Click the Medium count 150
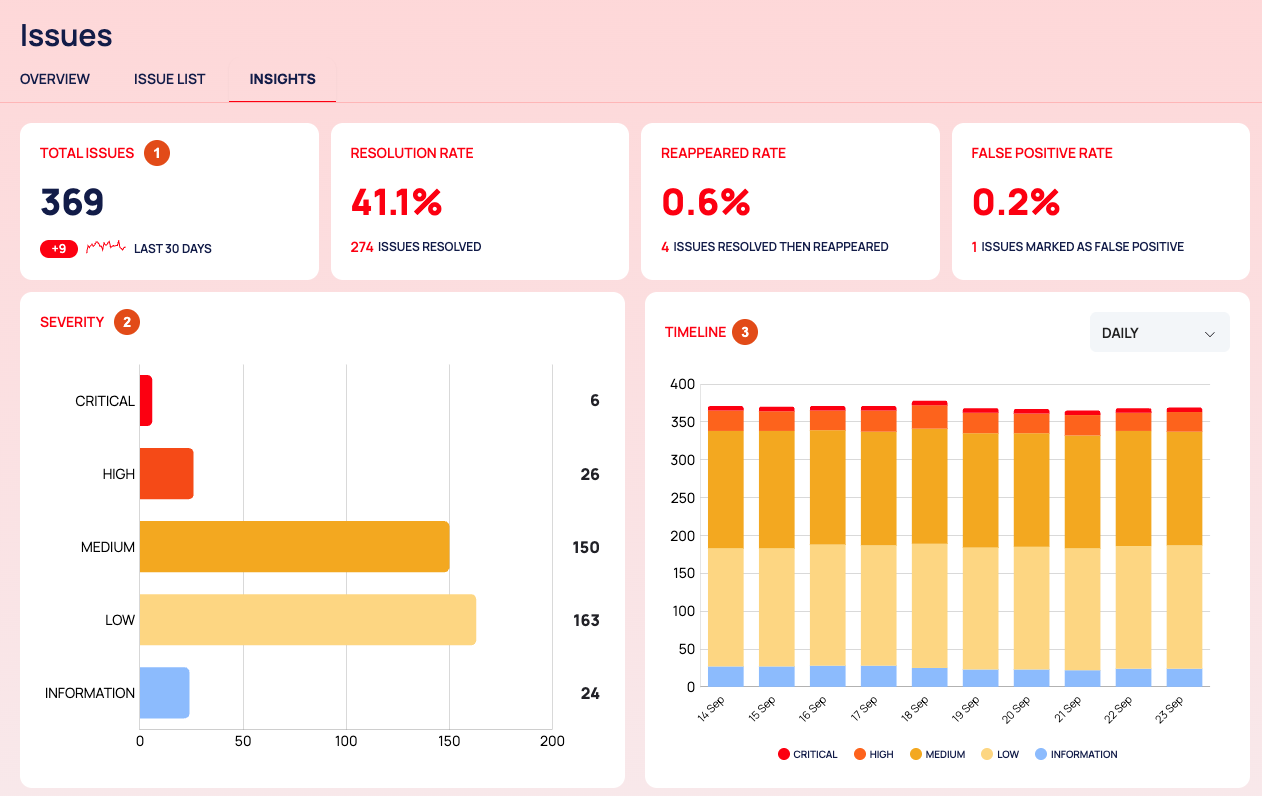The height and width of the screenshot is (796, 1262). pos(586,547)
